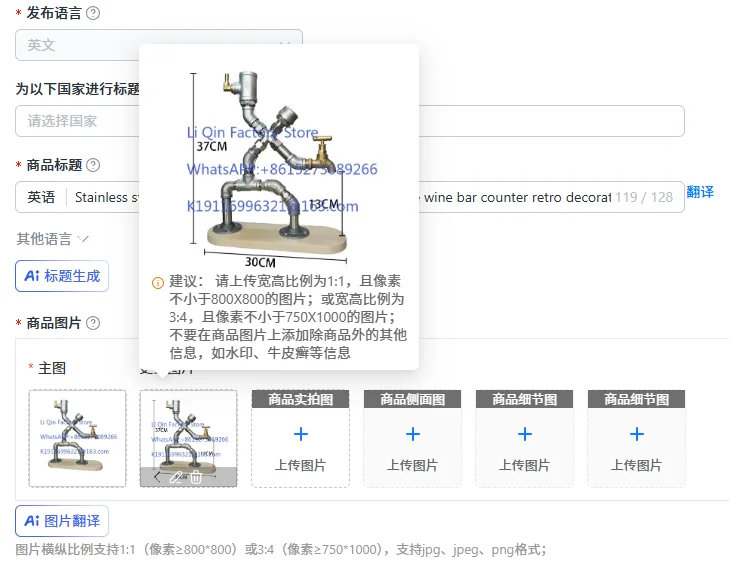Select the main image thumbnail under 主图
This screenshot has height=576, width=729.
tap(77, 438)
